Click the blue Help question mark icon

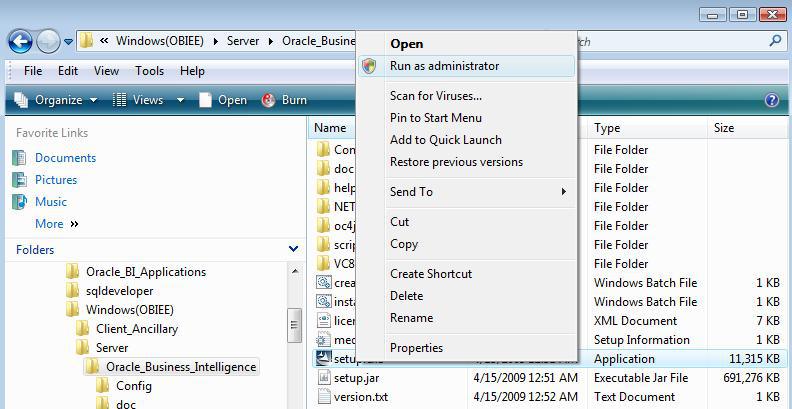[771, 100]
